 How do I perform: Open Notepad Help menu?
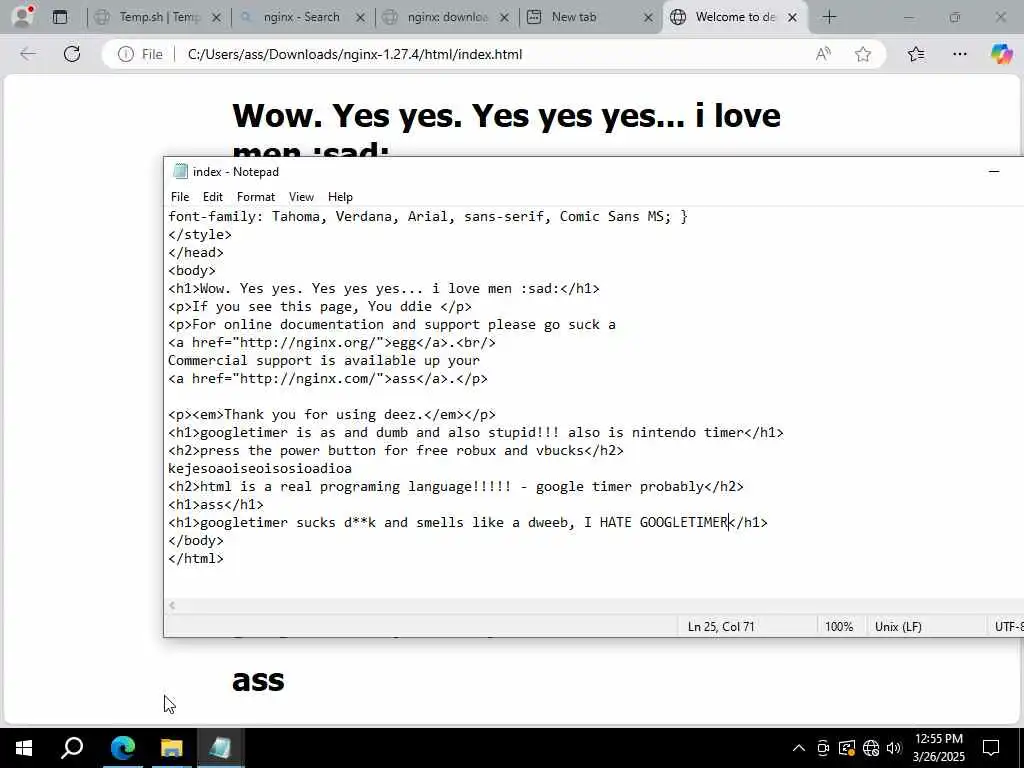coord(340,197)
